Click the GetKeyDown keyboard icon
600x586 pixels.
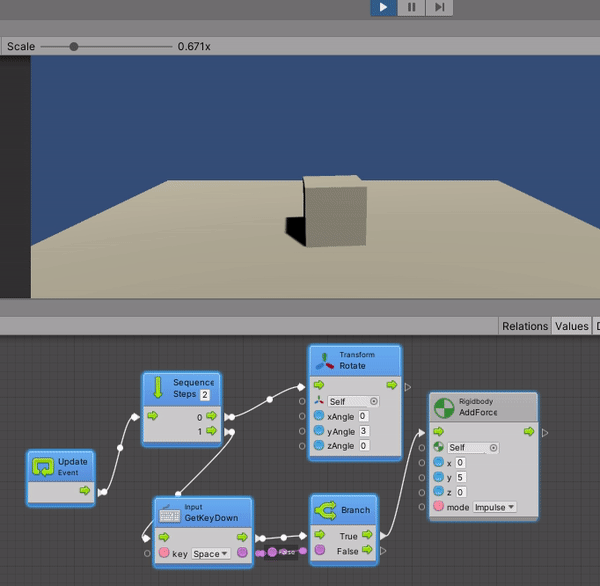pos(169,513)
